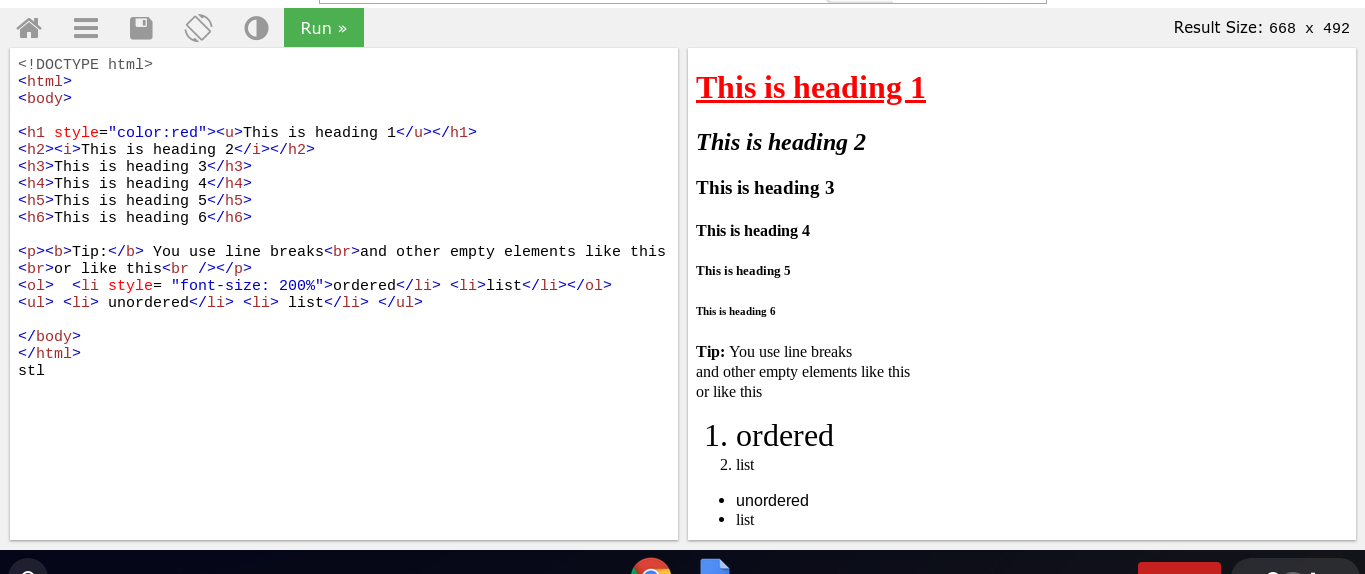Change orientation with the rotate icon
The height and width of the screenshot is (574, 1365).
click(198, 28)
